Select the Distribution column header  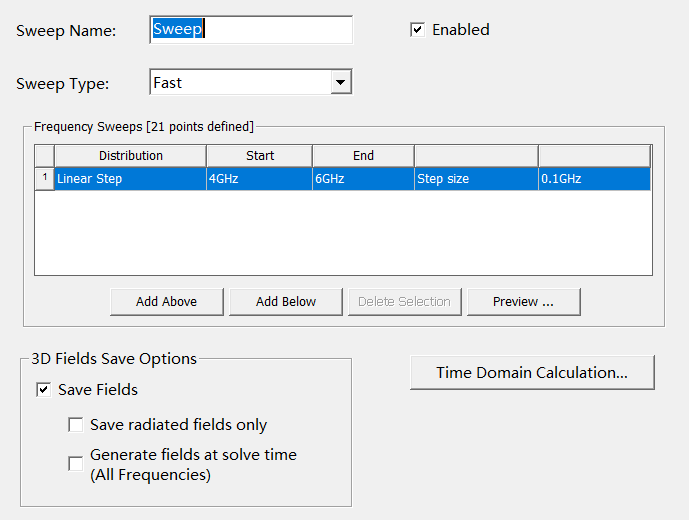click(x=131, y=156)
